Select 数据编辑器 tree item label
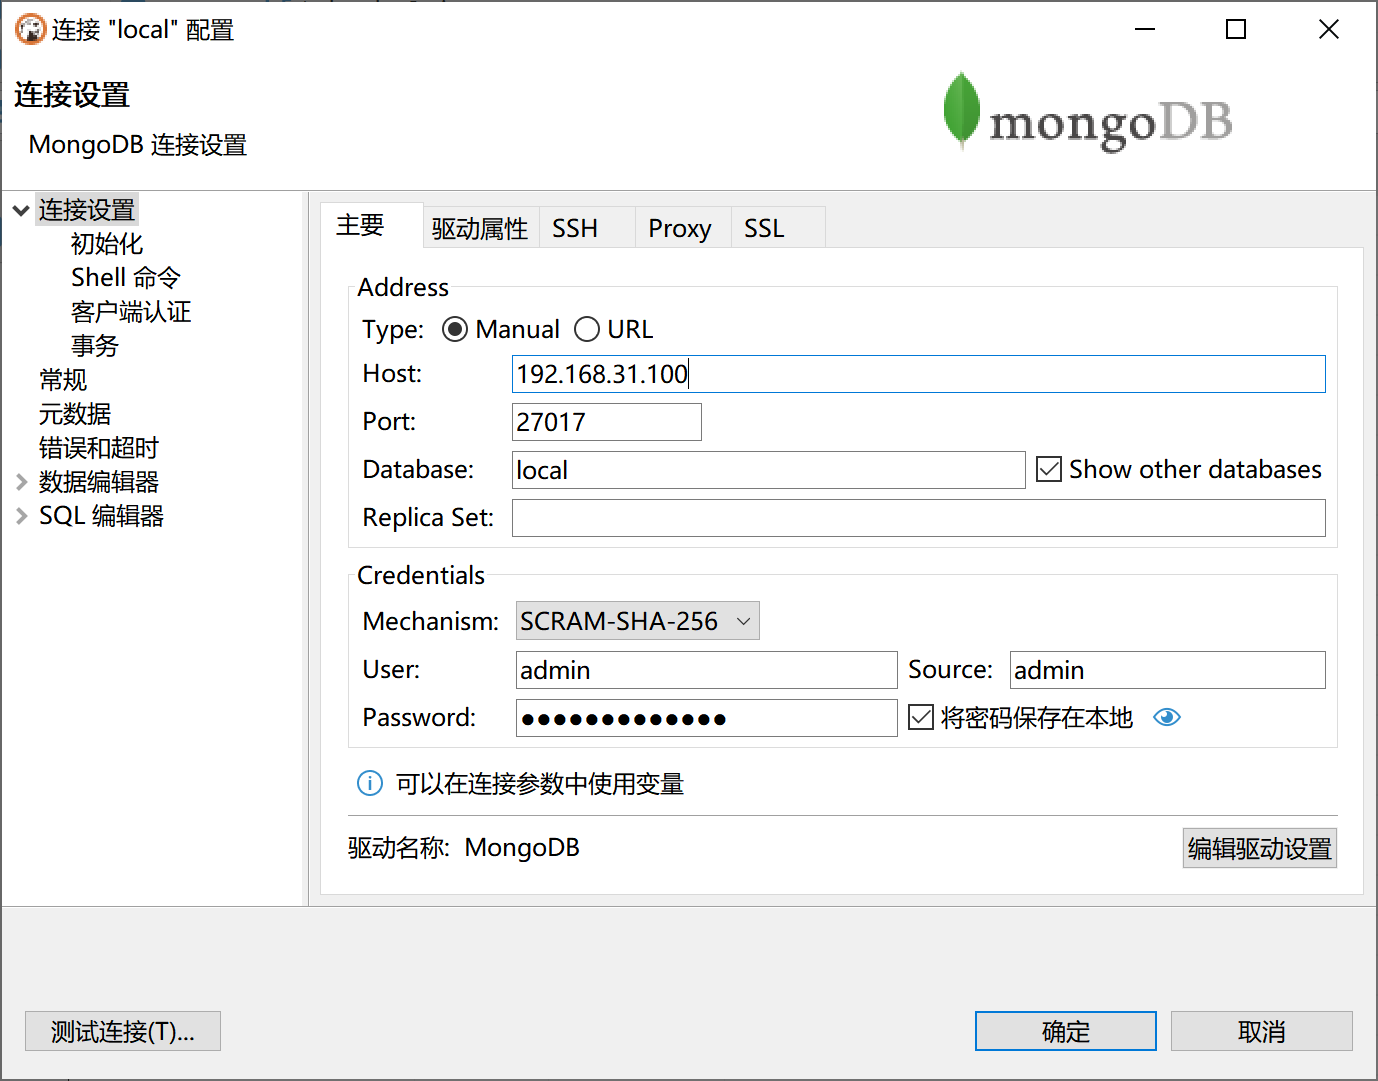Screen dimensions: 1378x1081 point(99,482)
